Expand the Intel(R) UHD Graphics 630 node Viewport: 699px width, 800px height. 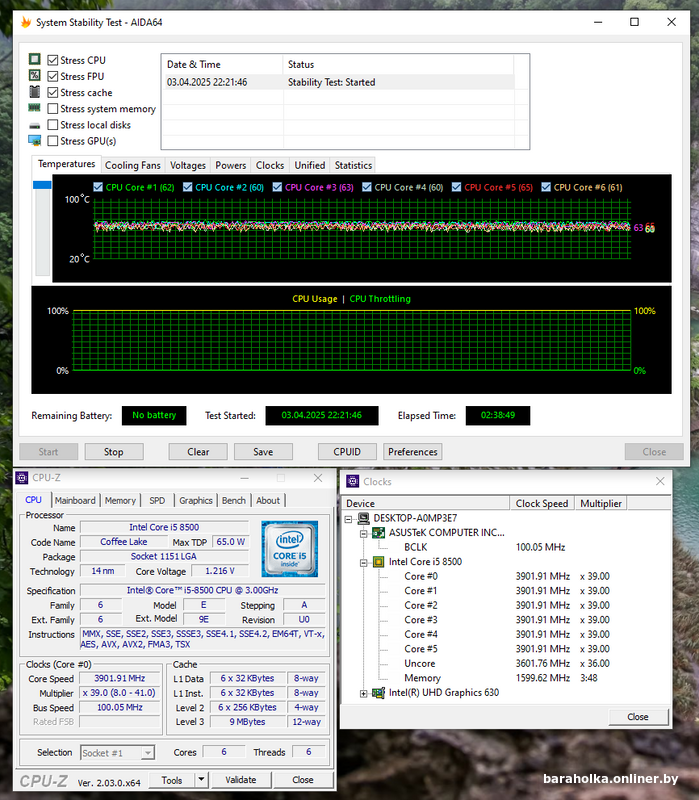coord(364,694)
